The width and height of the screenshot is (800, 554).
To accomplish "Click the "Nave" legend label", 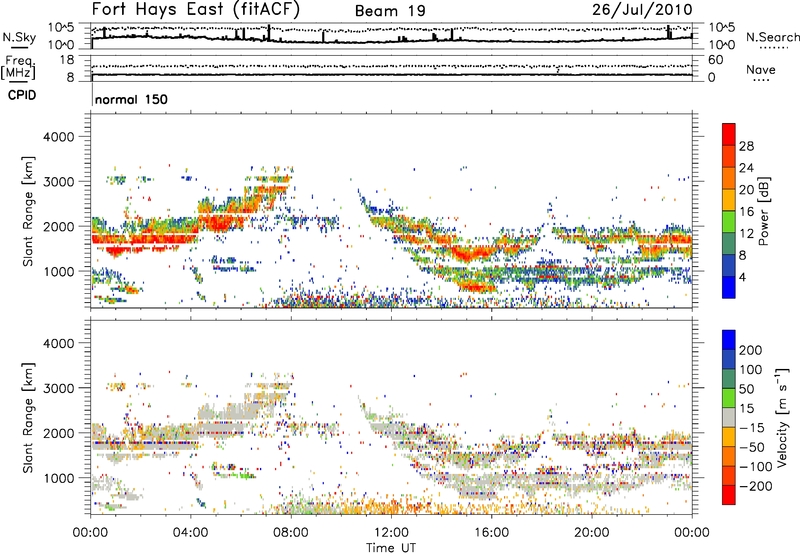I will (x=760, y=70).
